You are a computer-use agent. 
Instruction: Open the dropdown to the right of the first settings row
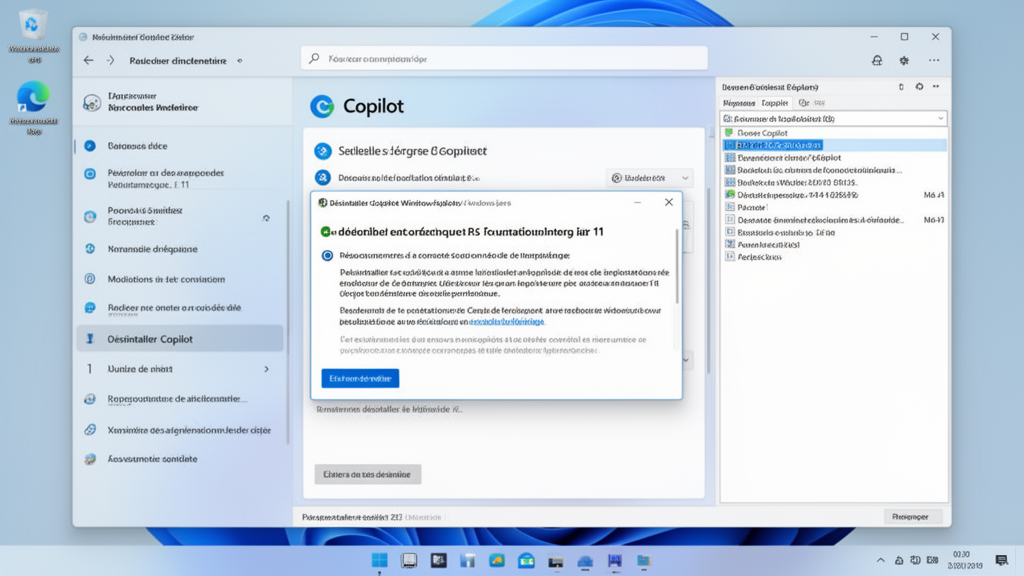(x=649, y=178)
